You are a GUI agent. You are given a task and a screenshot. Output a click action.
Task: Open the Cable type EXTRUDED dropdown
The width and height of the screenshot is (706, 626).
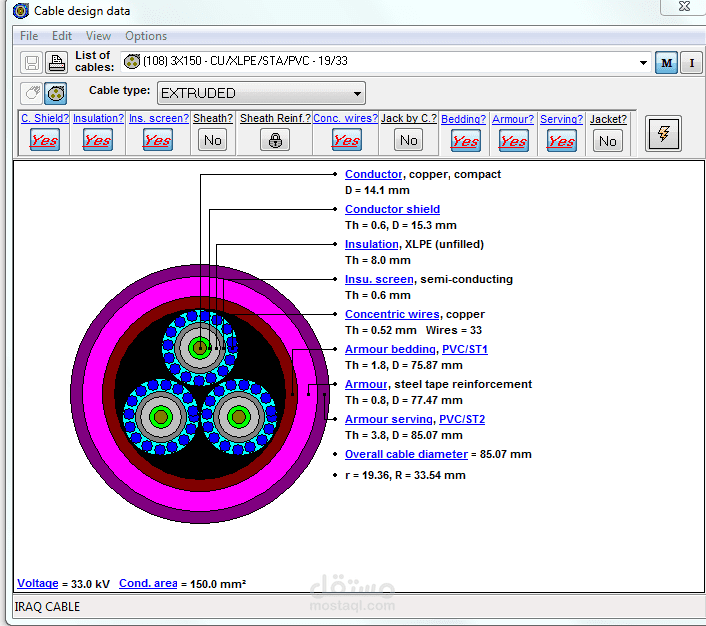[x=261, y=93]
